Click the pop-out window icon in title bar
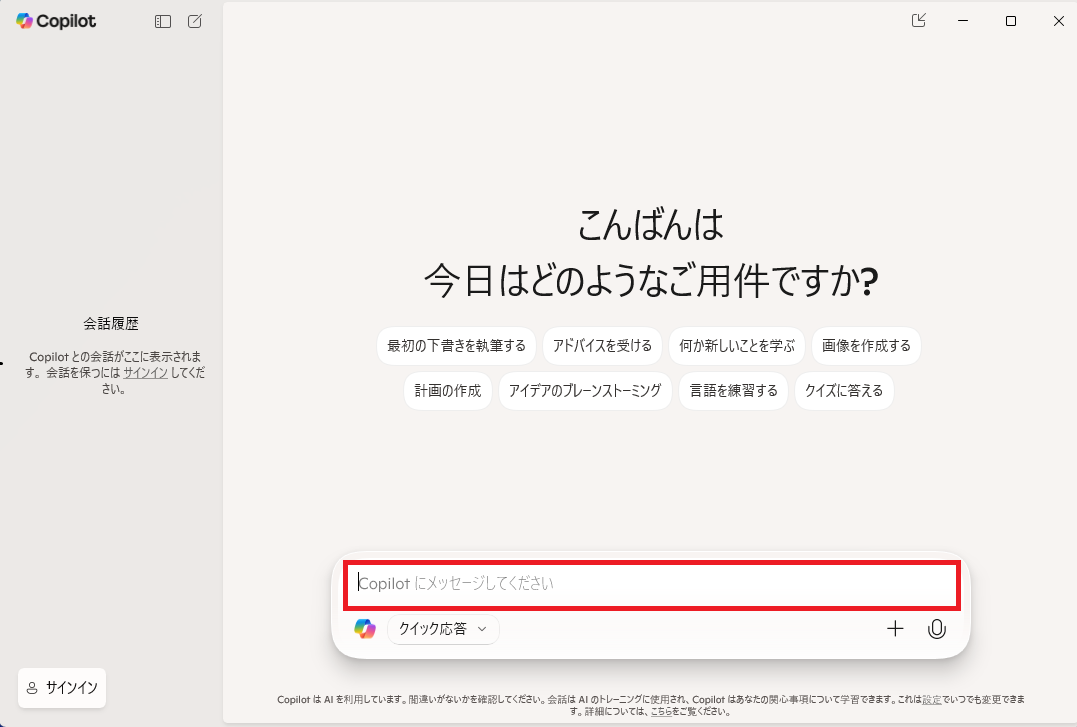This screenshot has width=1077, height=727. point(918,21)
